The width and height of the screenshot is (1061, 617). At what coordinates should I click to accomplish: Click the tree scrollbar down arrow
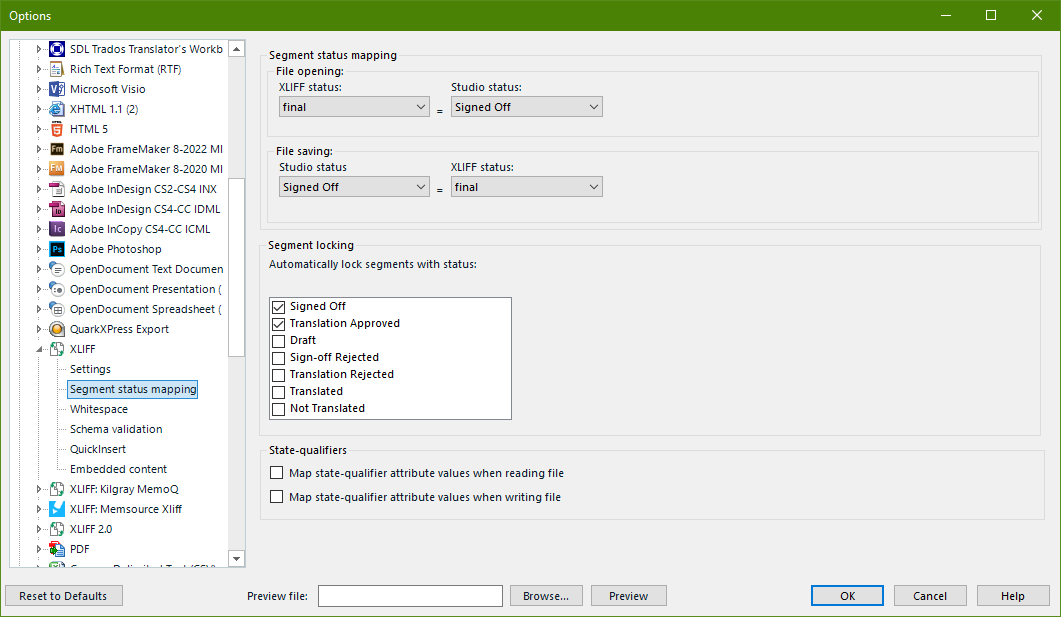(236, 559)
